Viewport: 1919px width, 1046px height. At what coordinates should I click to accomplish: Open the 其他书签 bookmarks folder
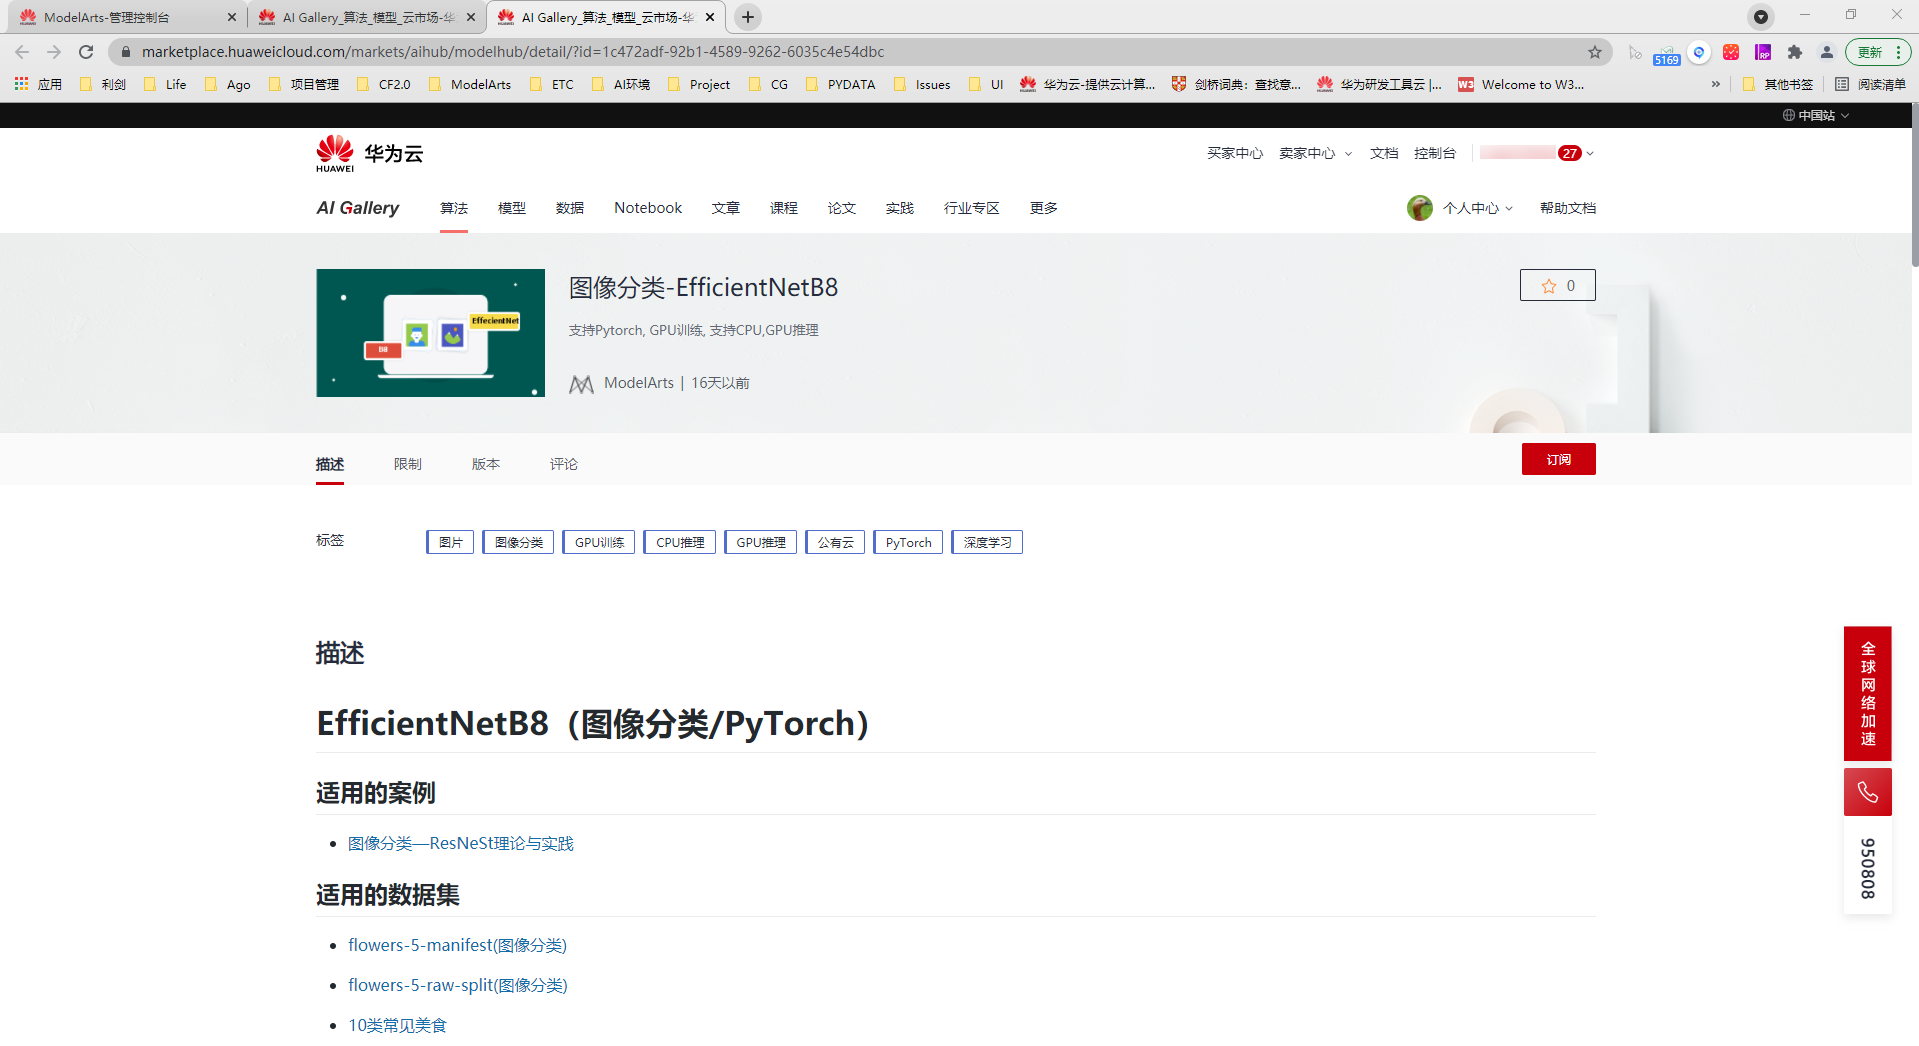1778,84
